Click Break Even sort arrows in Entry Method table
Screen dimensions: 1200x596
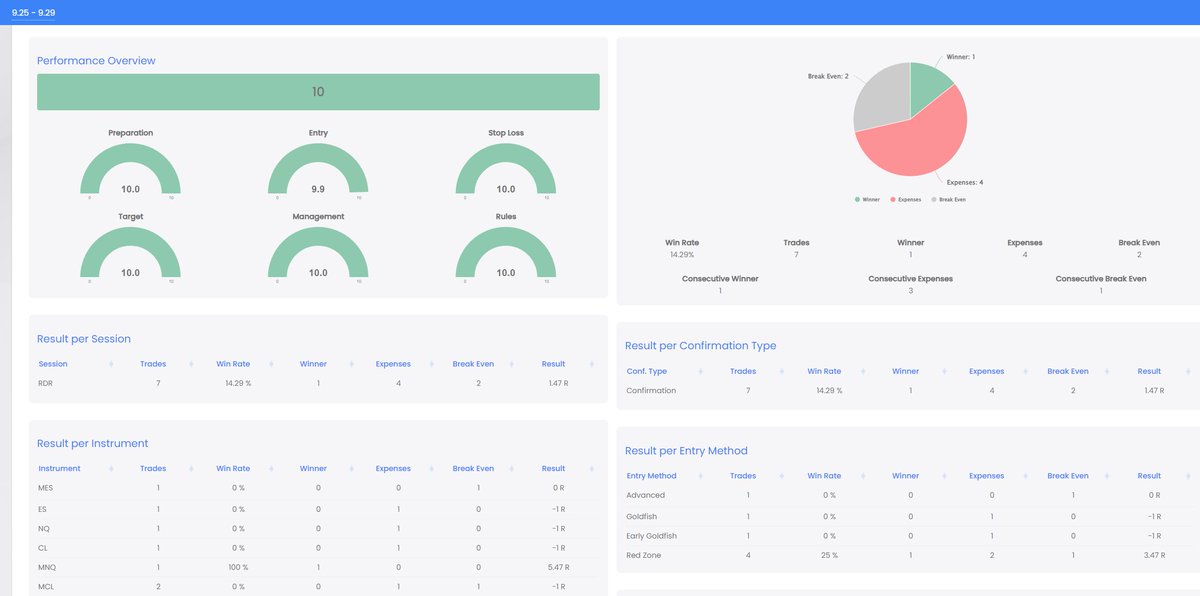[x=1105, y=476]
